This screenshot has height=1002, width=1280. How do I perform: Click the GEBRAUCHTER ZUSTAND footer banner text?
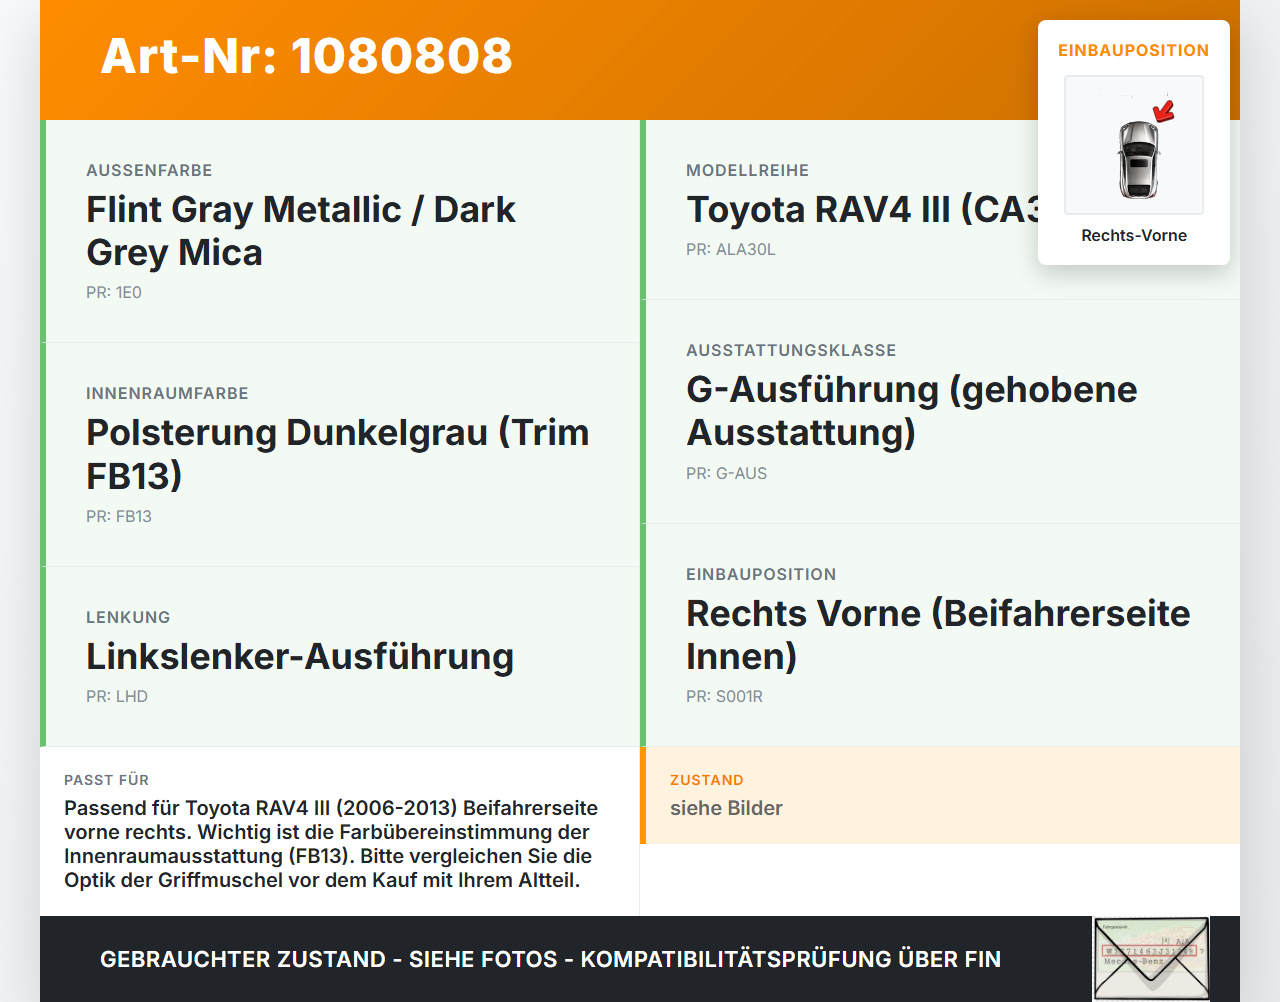click(x=550, y=959)
